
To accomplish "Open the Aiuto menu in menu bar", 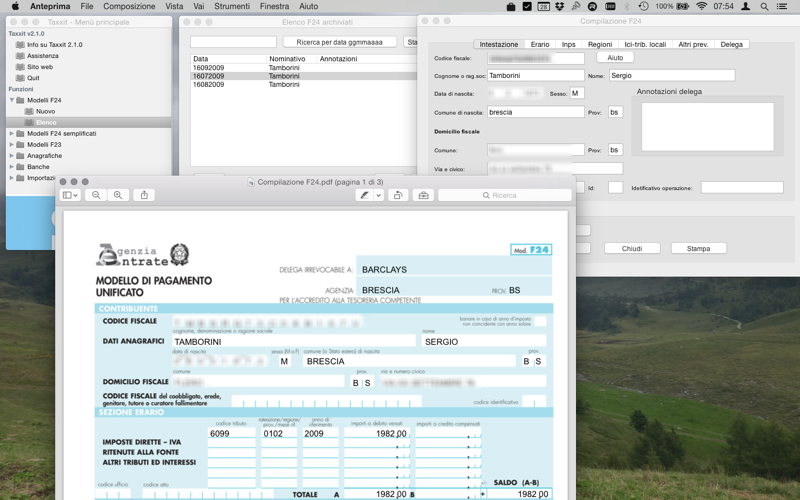I will click(309, 6).
